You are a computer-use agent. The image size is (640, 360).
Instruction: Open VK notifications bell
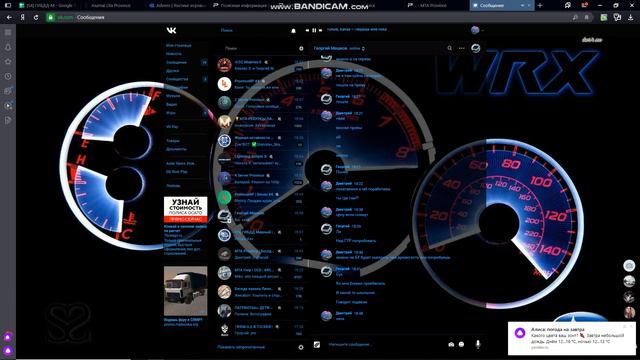click(293, 31)
